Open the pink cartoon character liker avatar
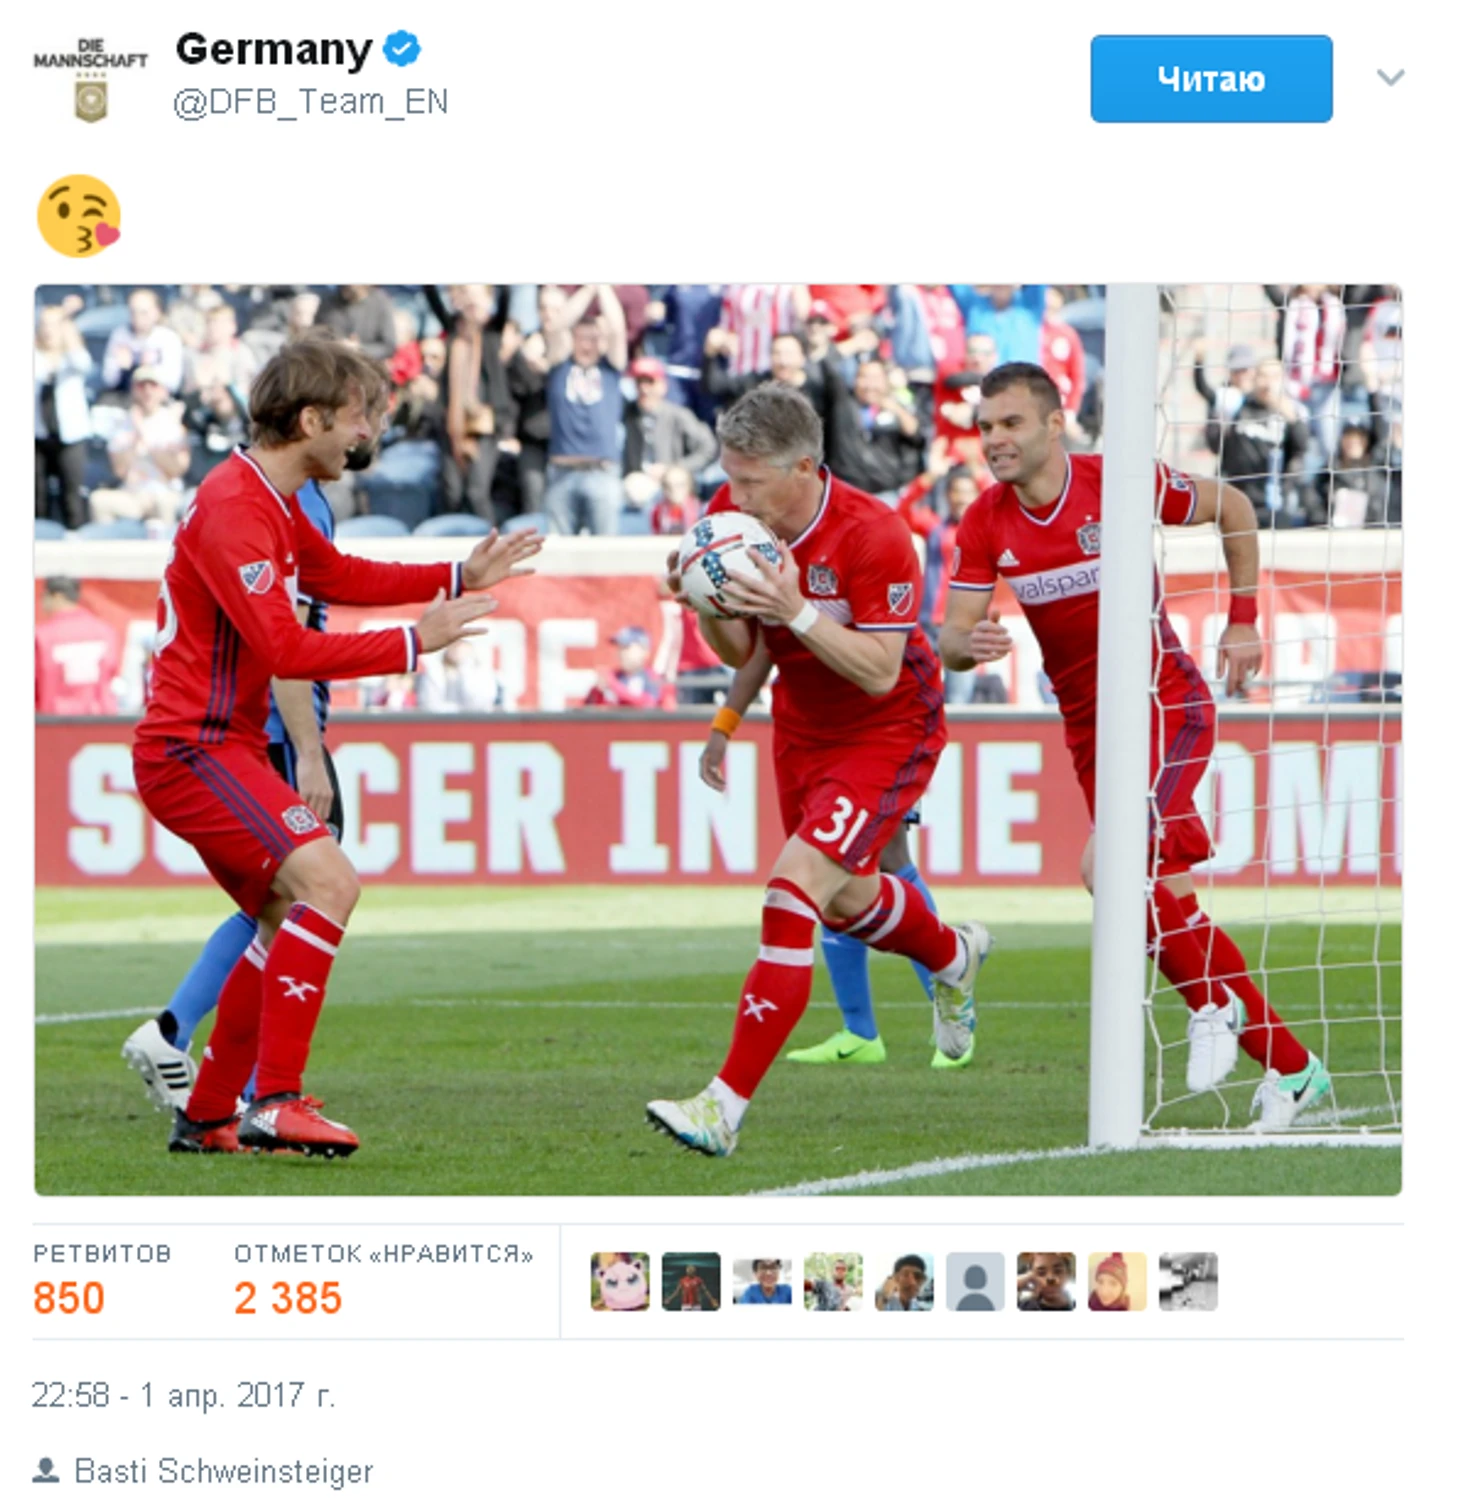 click(620, 1281)
